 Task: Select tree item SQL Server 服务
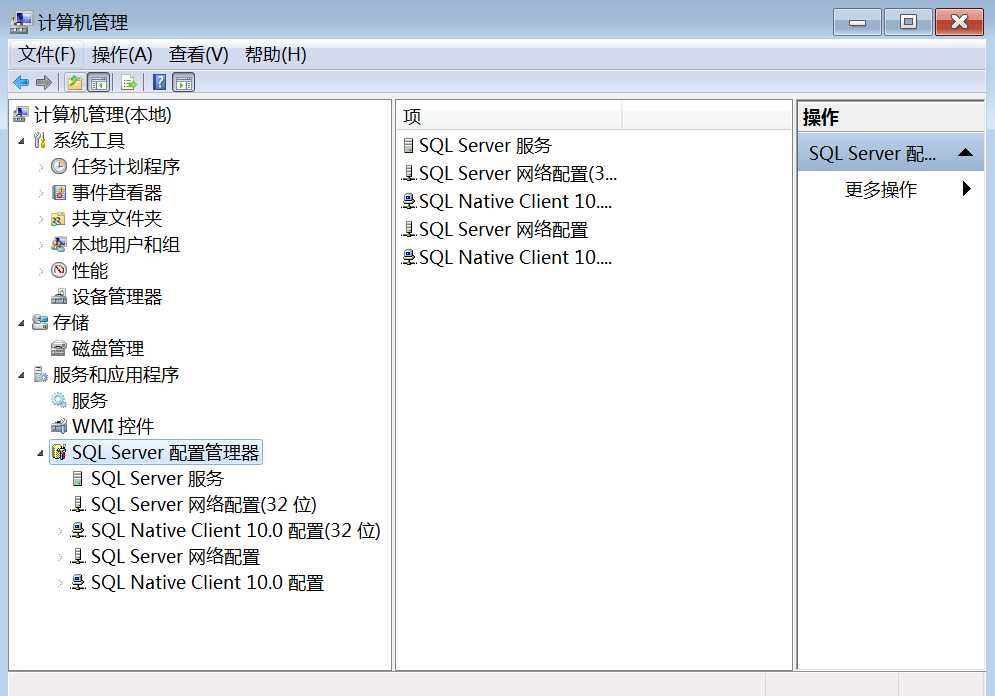click(x=157, y=478)
